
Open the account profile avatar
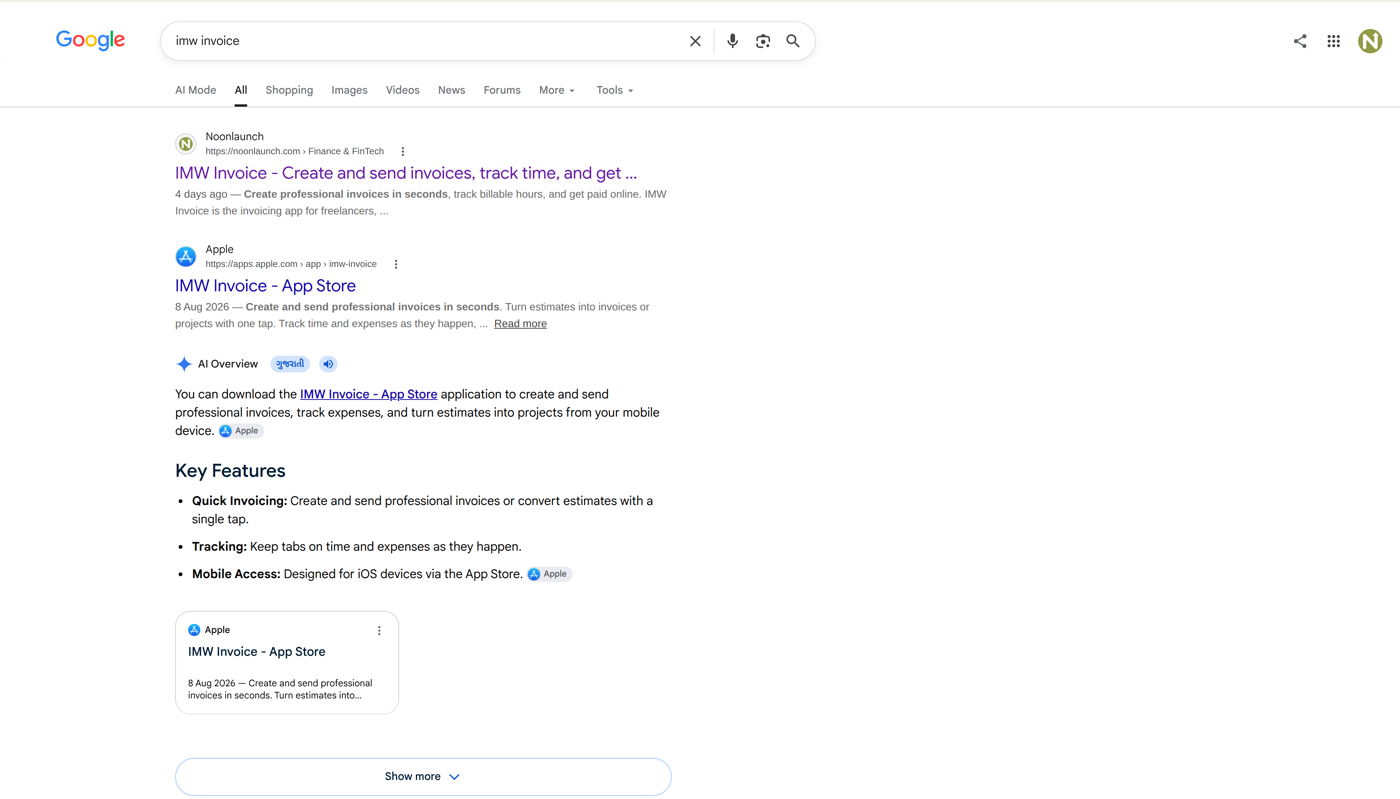pyautogui.click(x=1370, y=41)
